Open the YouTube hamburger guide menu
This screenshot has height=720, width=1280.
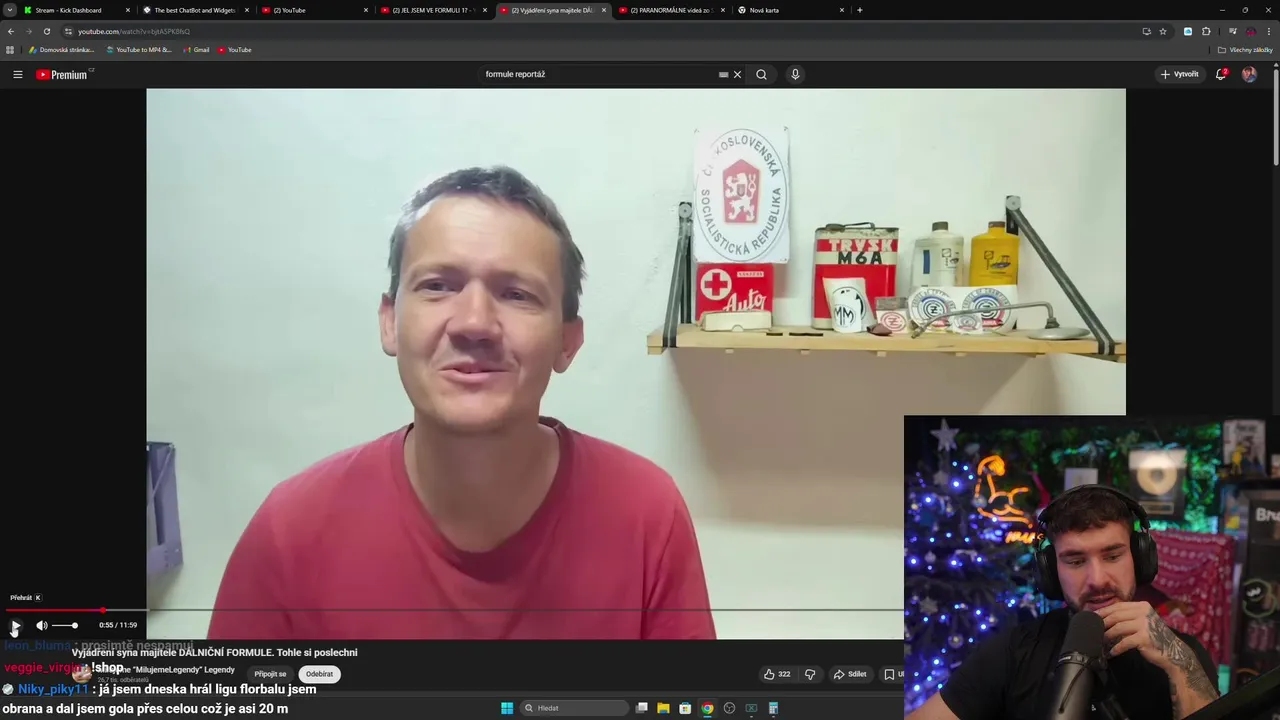pos(17,74)
